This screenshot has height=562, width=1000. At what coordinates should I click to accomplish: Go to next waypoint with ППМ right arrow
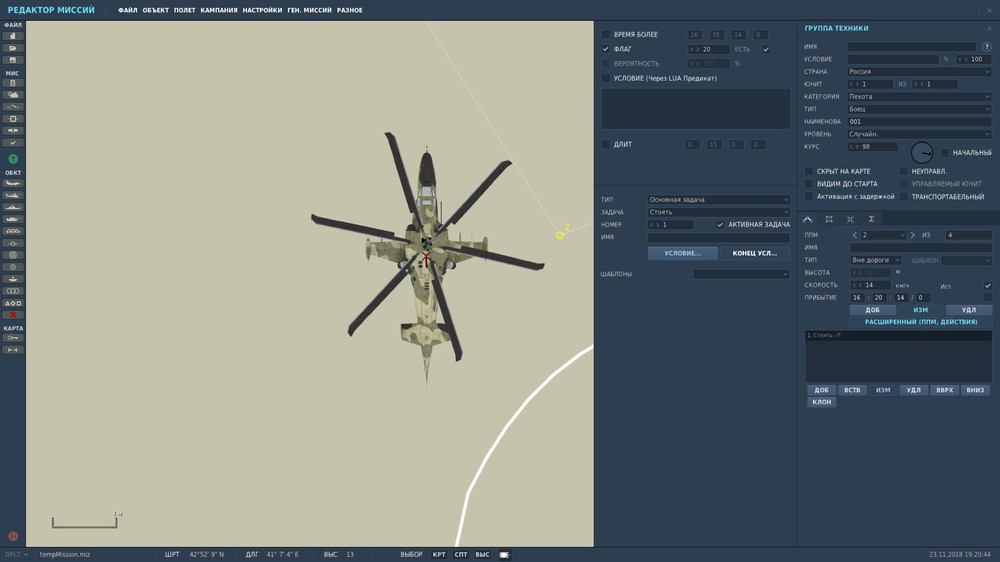[913, 235]
